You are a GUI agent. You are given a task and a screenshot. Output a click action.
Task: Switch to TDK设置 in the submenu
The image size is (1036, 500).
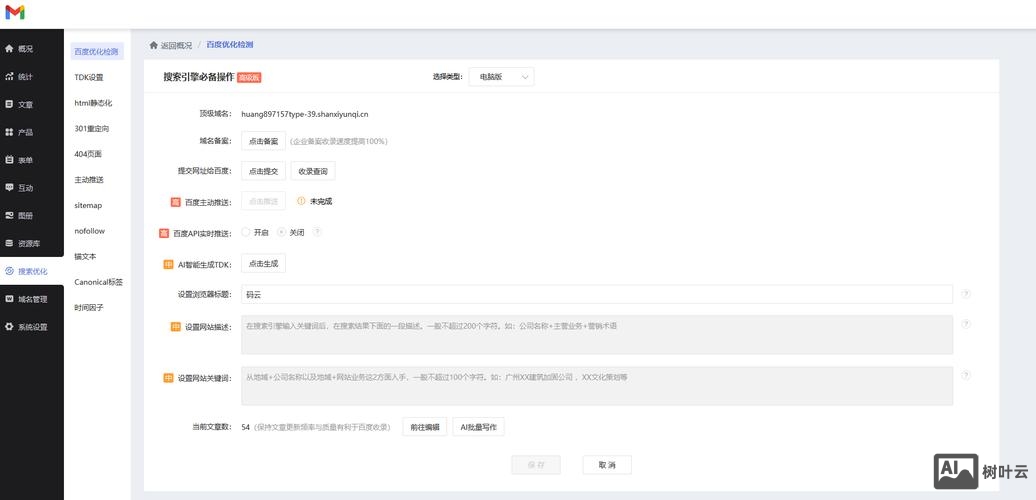coord(88,77)
